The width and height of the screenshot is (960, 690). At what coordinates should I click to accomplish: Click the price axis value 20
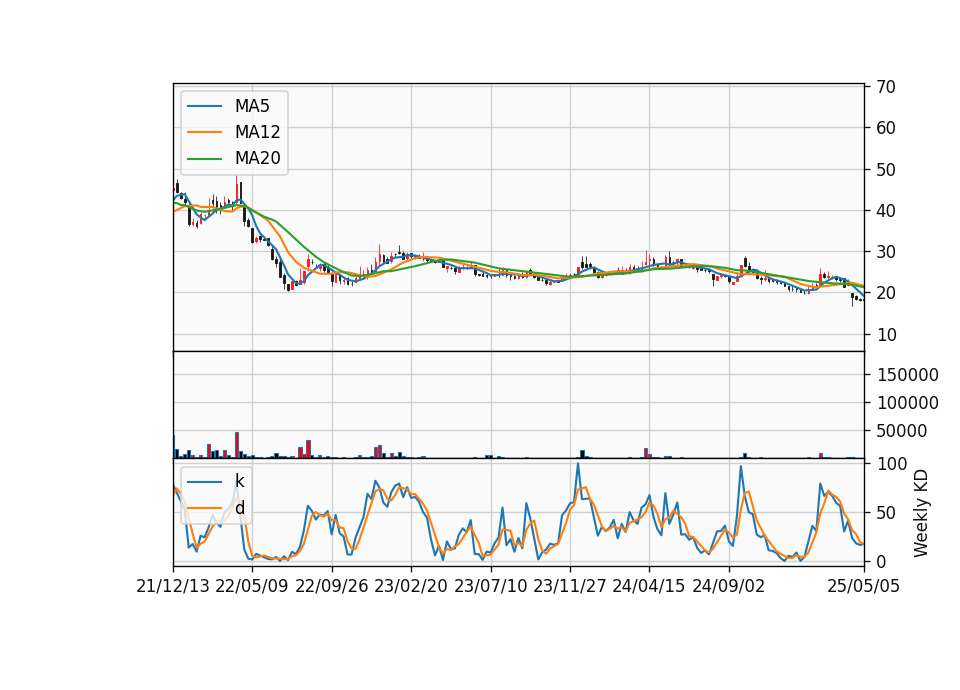coord(886,293)
